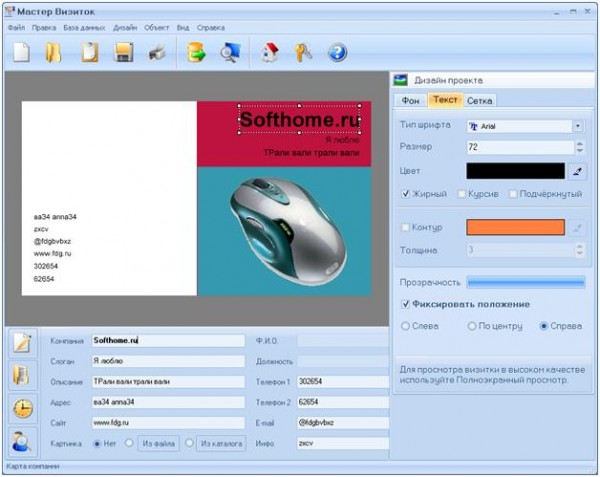Open the База данных menu
Screen dimensions: 600x477
click(x=84, y=28)
